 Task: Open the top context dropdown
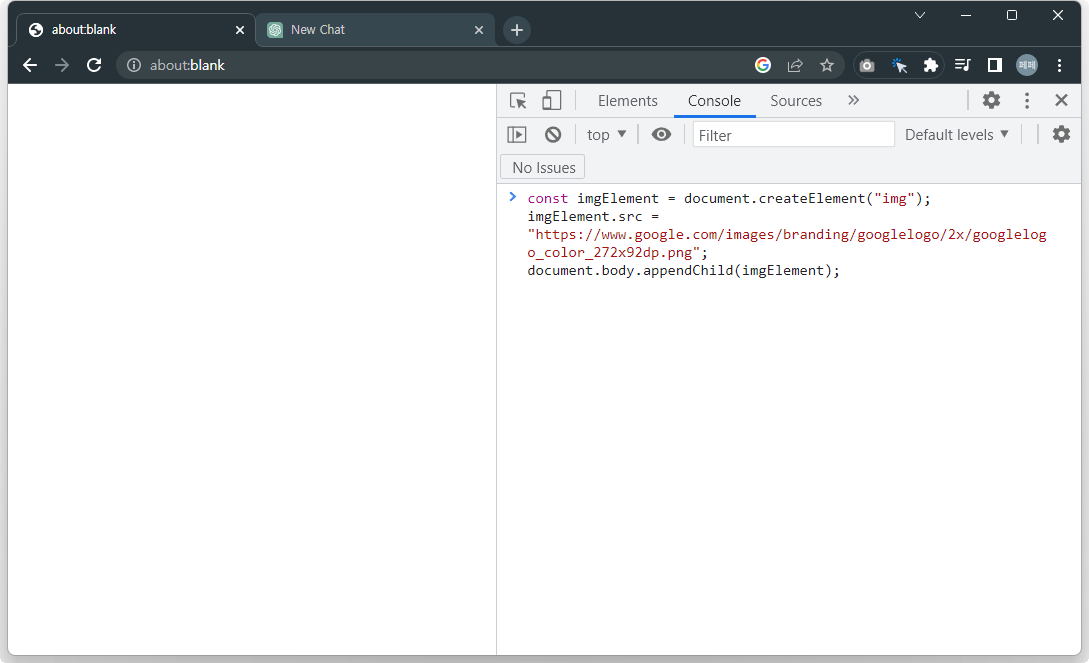606,135
